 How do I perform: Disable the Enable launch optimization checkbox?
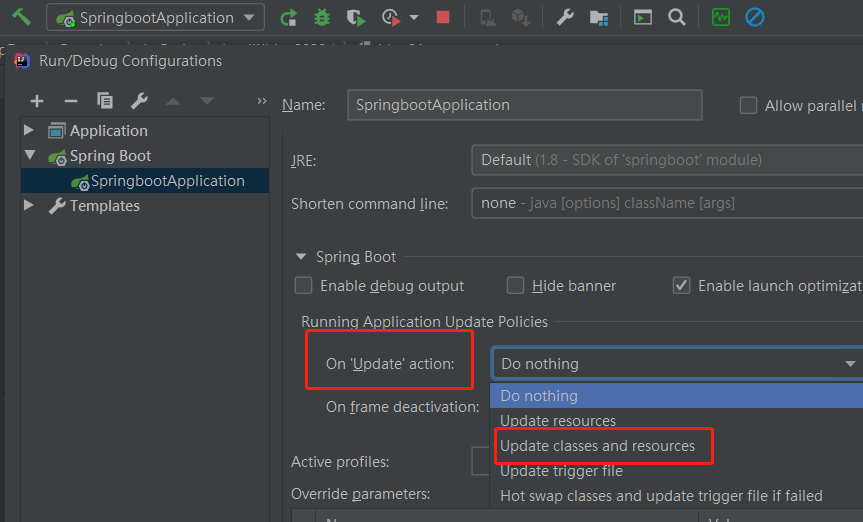pyautogui.click(x=681, y=286)
